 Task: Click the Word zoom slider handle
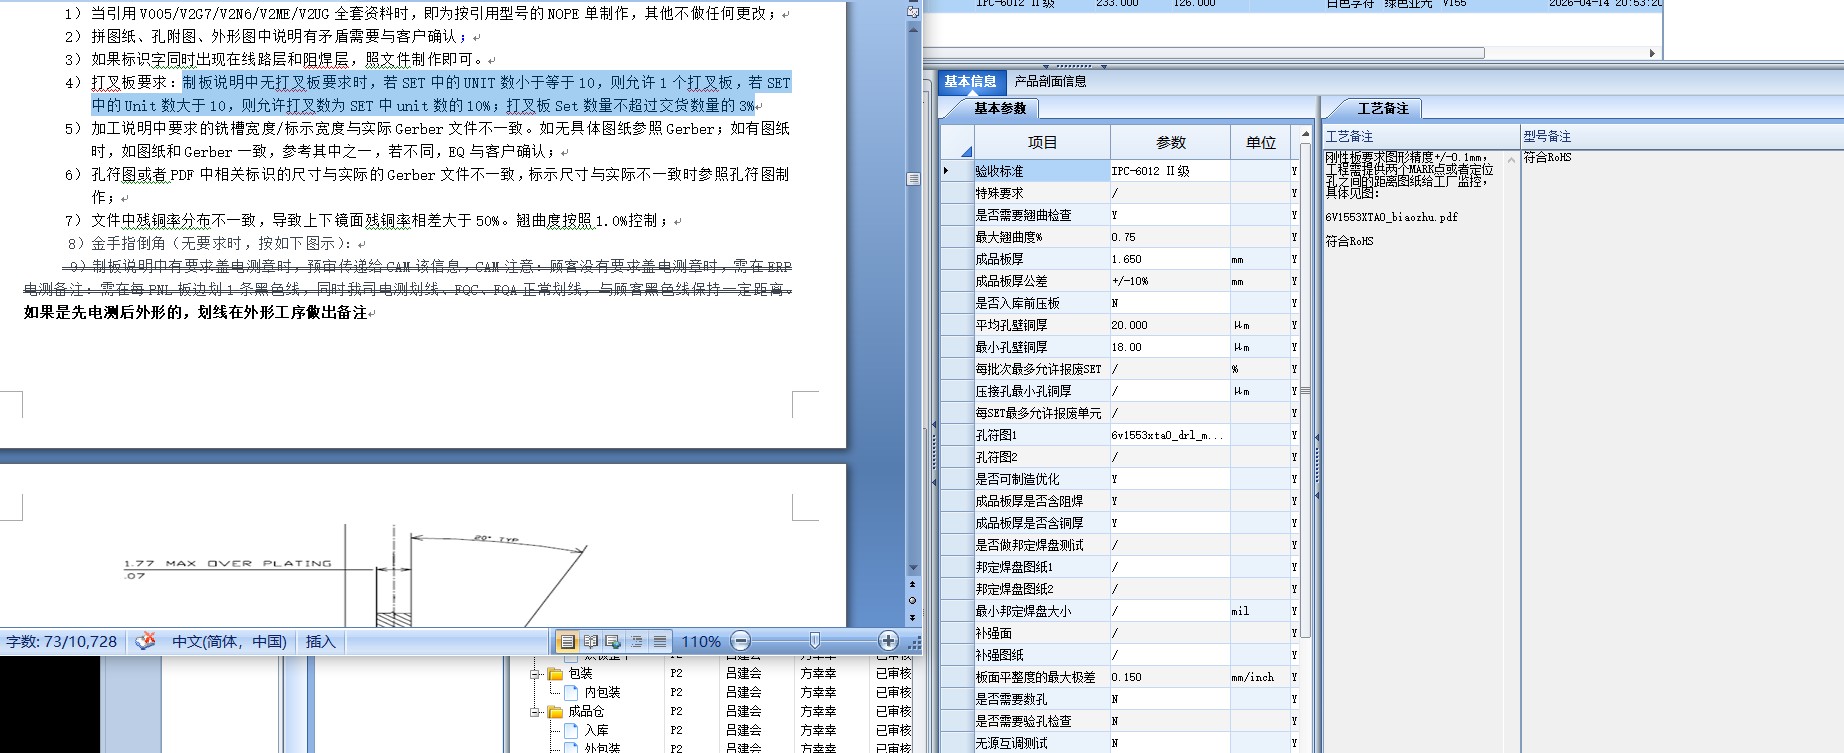click(815, 640)
